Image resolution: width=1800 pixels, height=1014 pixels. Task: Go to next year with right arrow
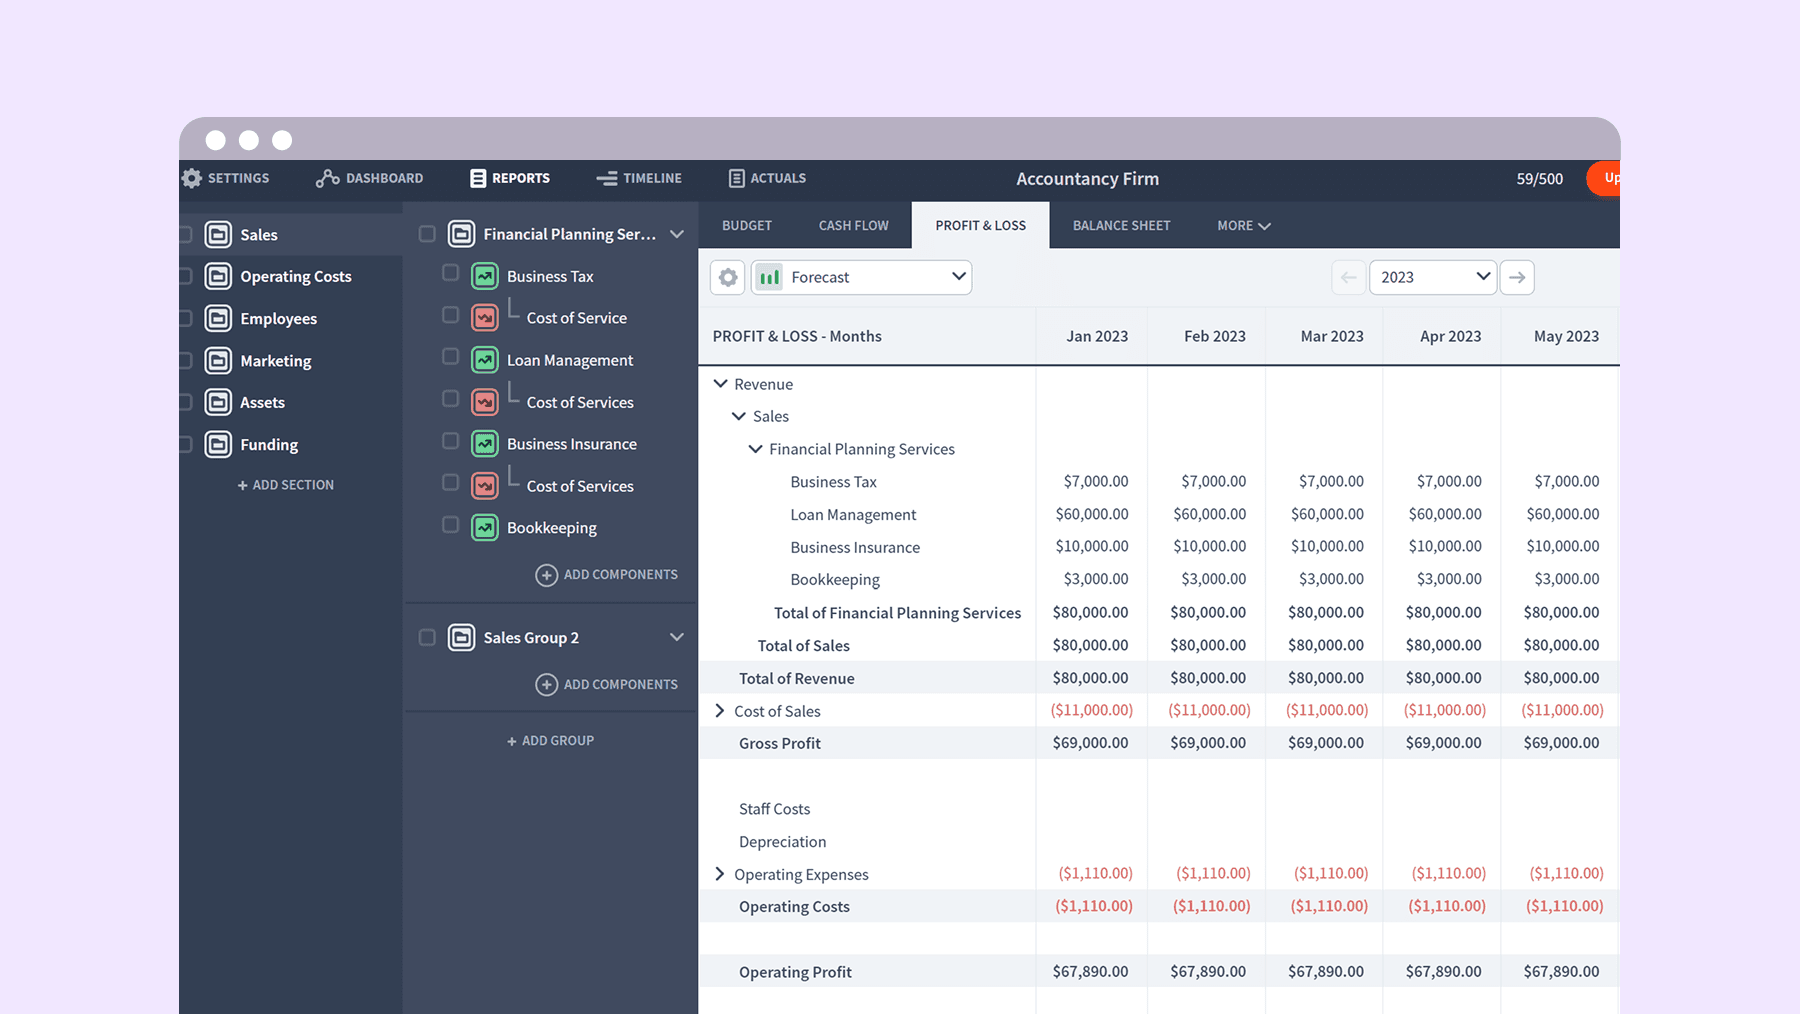(x=1517, y=277)
